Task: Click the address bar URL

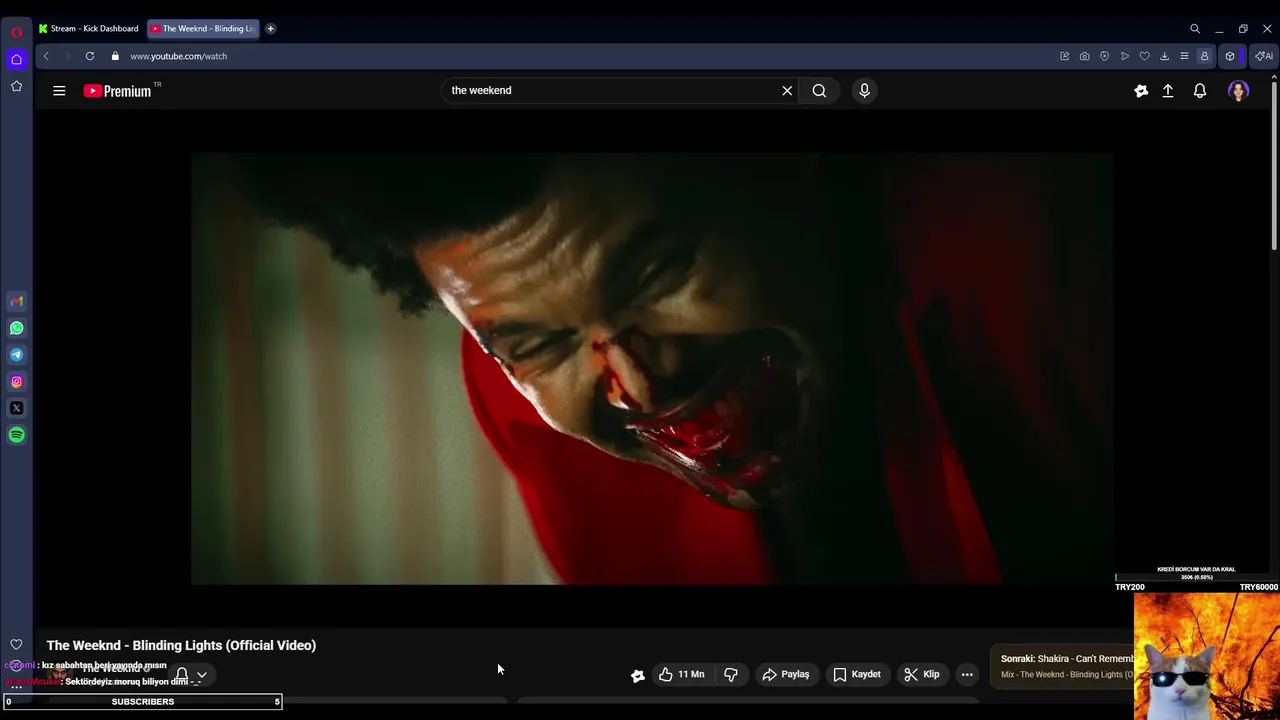Action: coord(178,56)
